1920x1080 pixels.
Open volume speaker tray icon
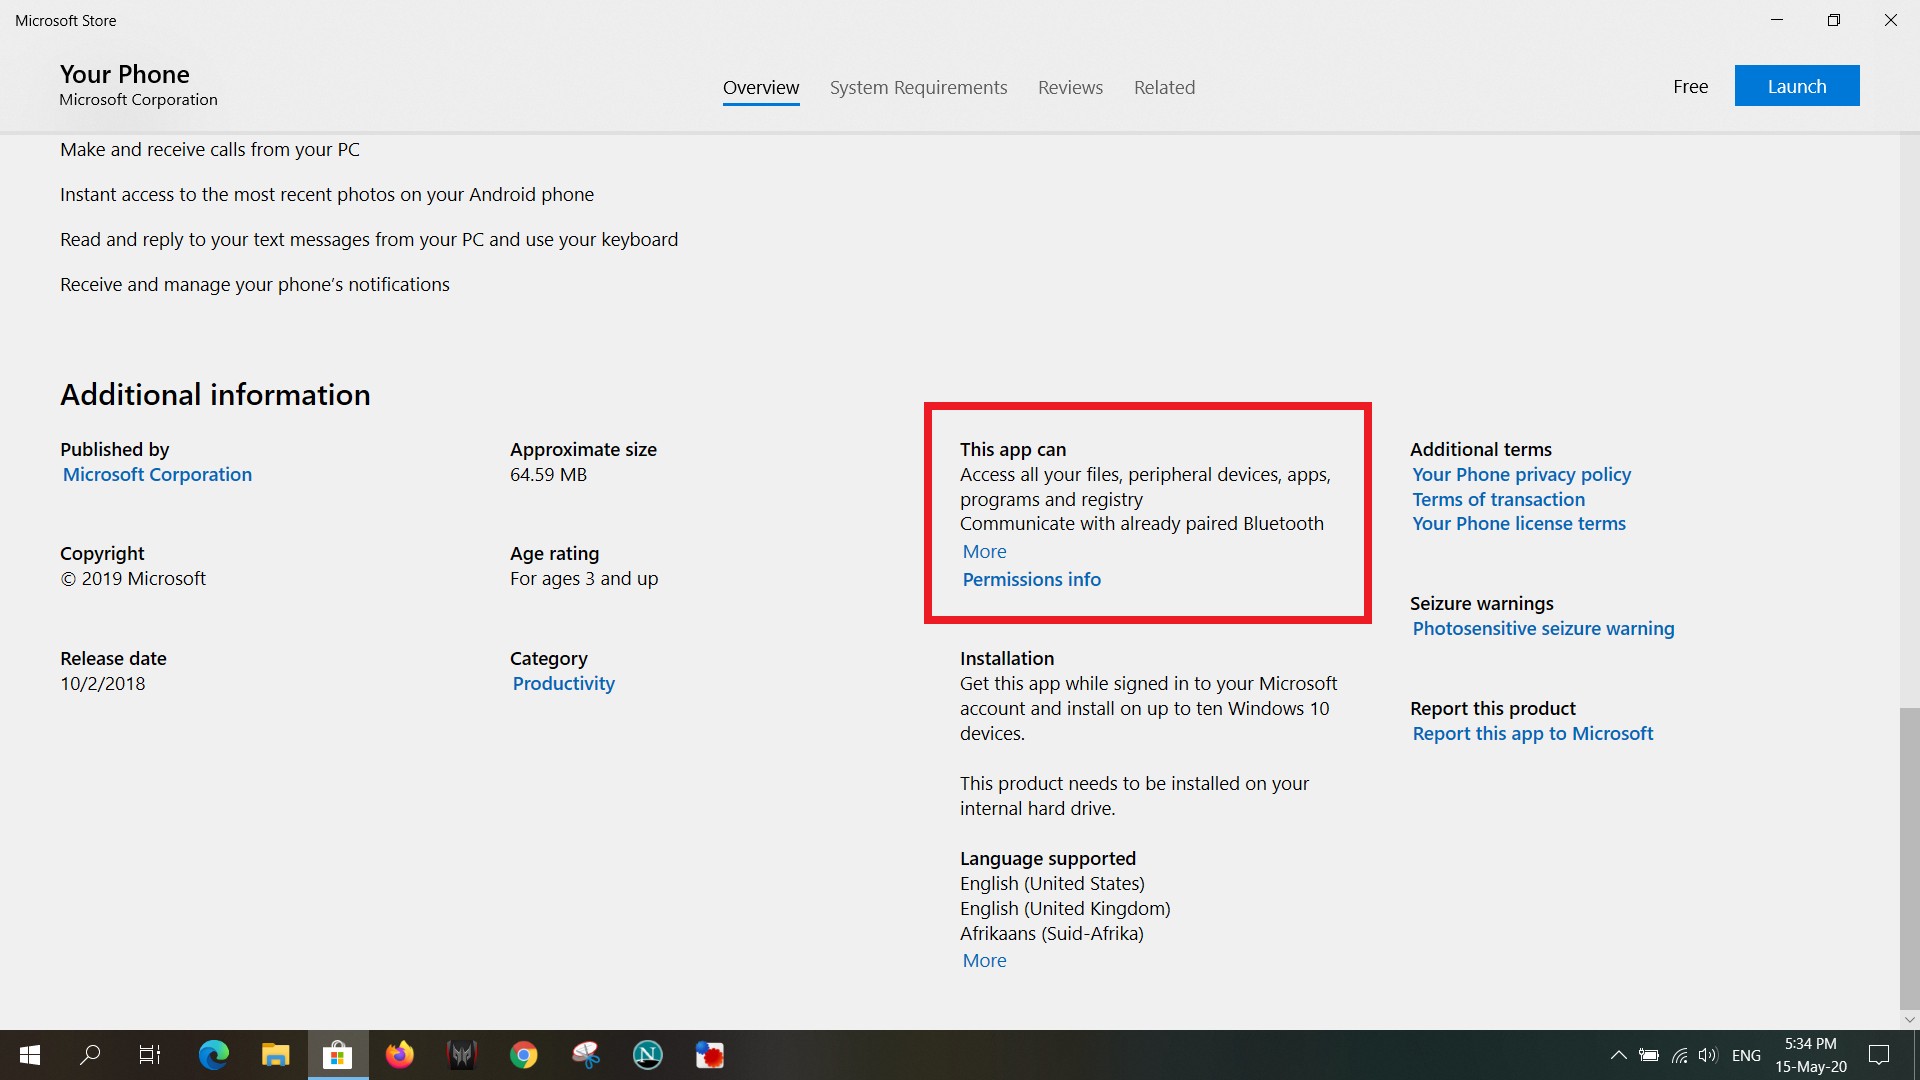click(1708, 1055)
